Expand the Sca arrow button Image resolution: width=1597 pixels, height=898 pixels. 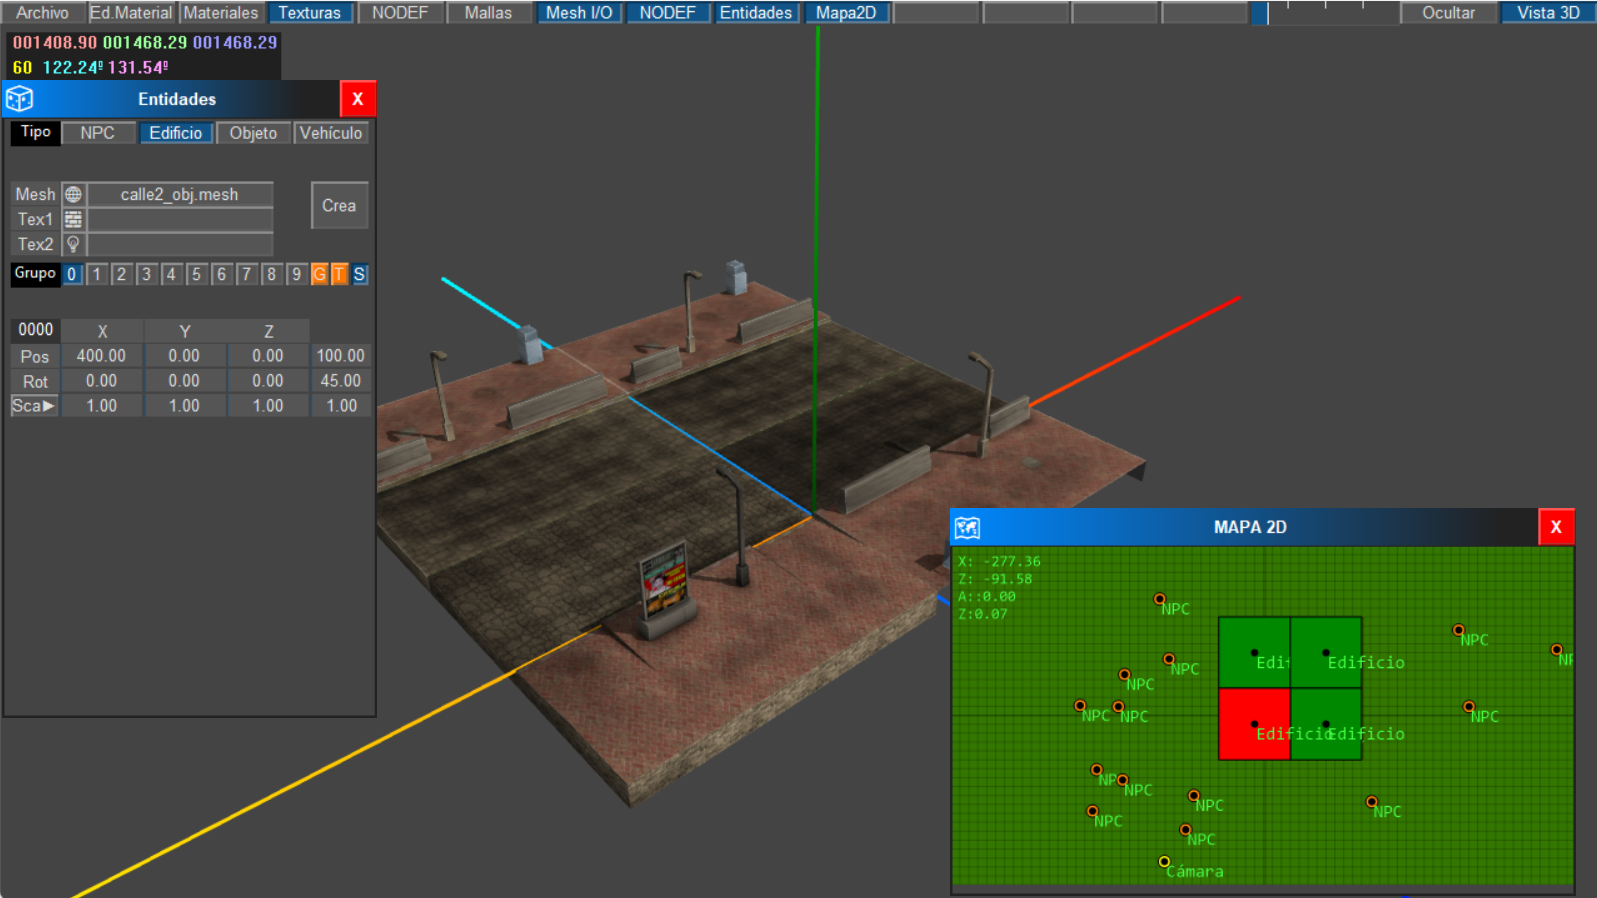[x=34, y=406]
